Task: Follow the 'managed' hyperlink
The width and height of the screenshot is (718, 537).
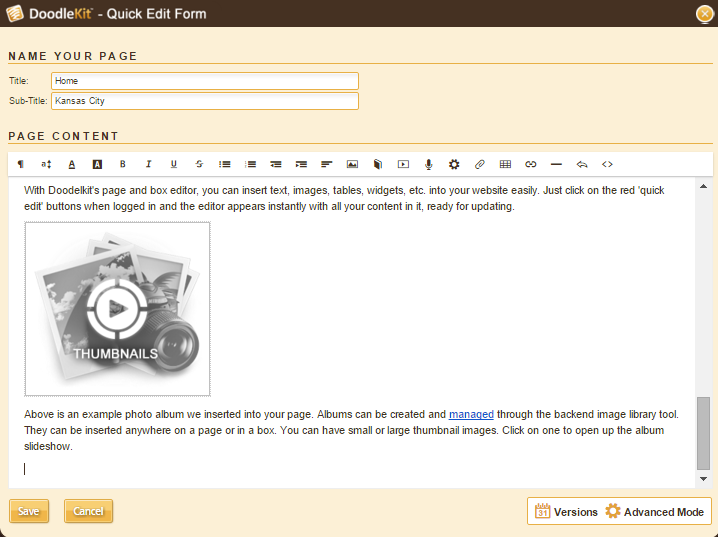Action: [471, 414]
